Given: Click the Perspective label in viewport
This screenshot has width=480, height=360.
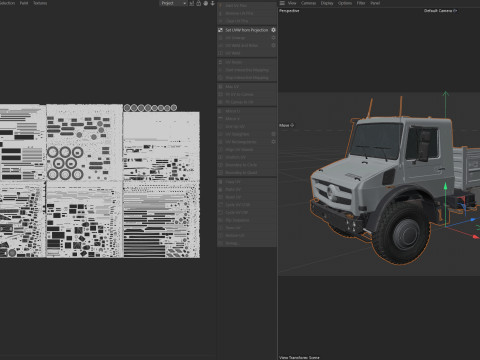Looking at the screenshot, I should tap(289, 11).
